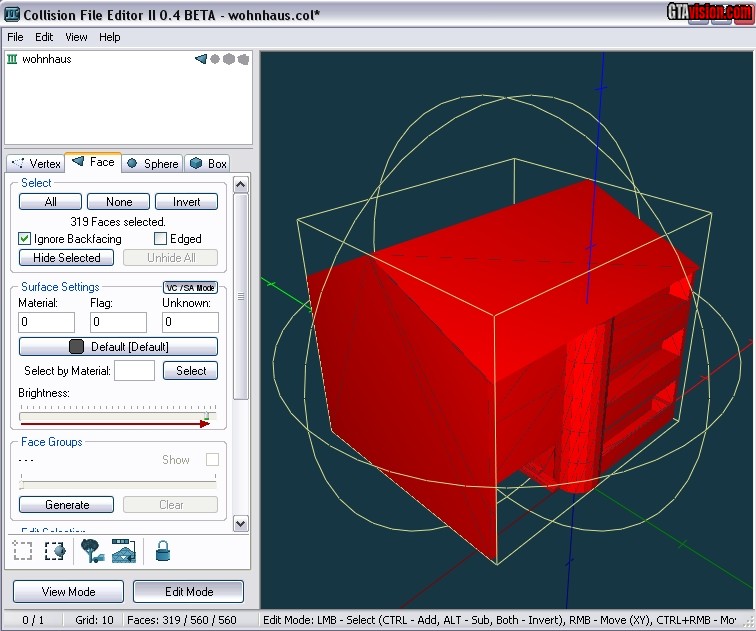Click the green column icon beside wohnhaus

(x=12, y=59)
